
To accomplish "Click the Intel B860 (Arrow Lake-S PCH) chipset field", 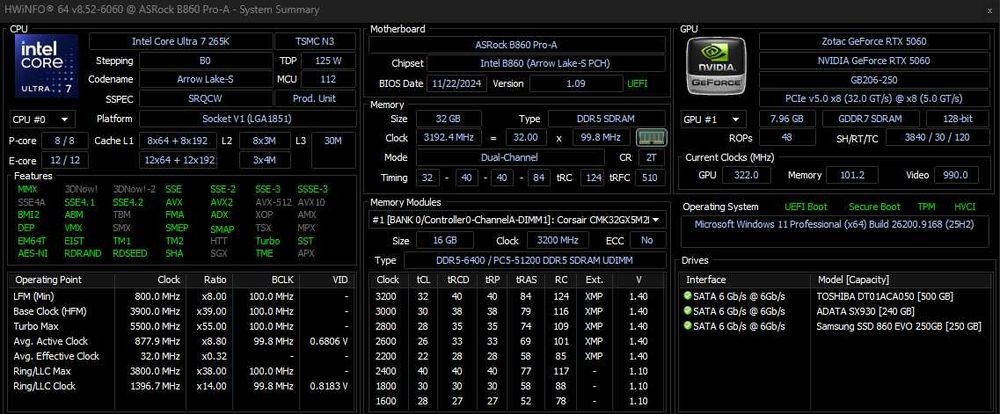I will [x=546, y=64].
